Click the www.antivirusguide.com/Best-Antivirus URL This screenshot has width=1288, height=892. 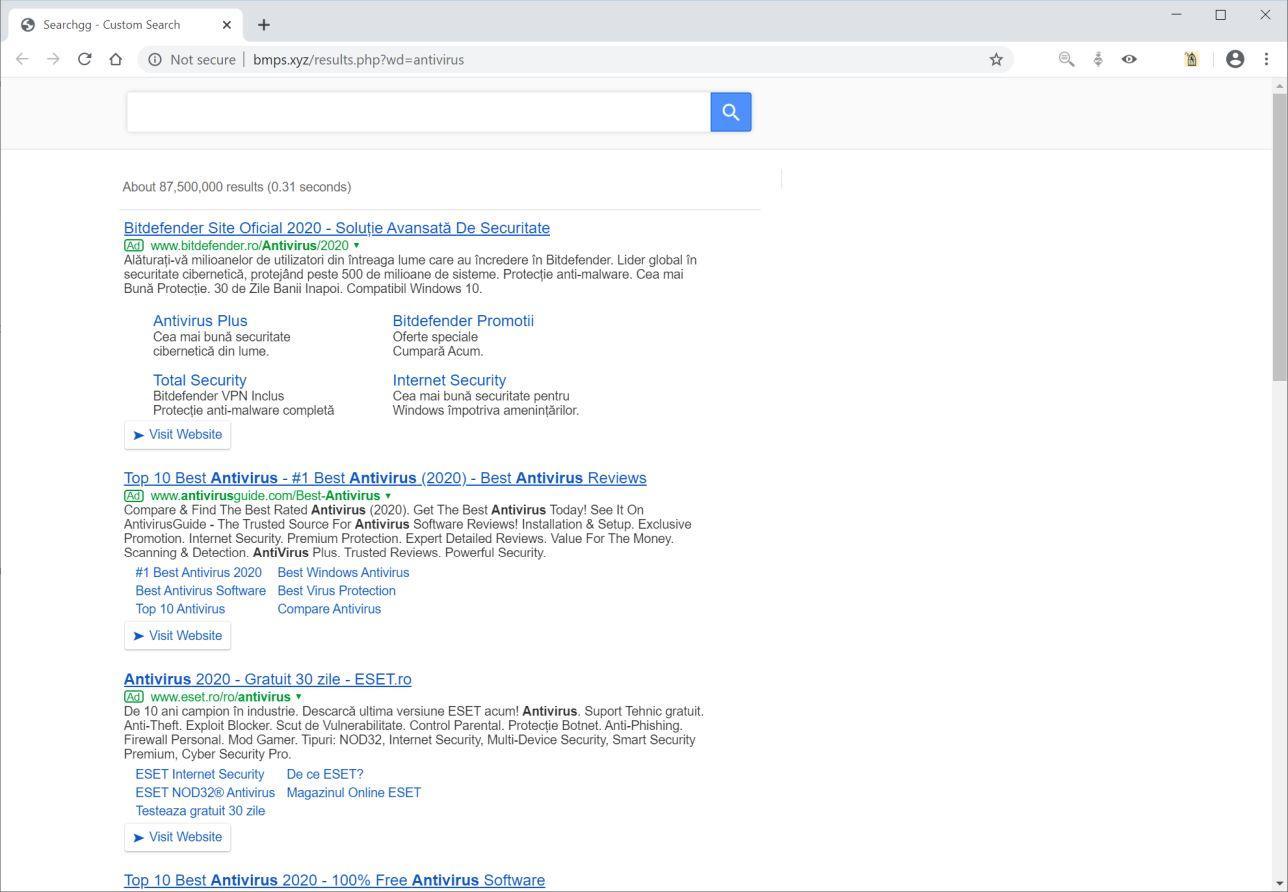pyautogui.click(x=265, y=496)
